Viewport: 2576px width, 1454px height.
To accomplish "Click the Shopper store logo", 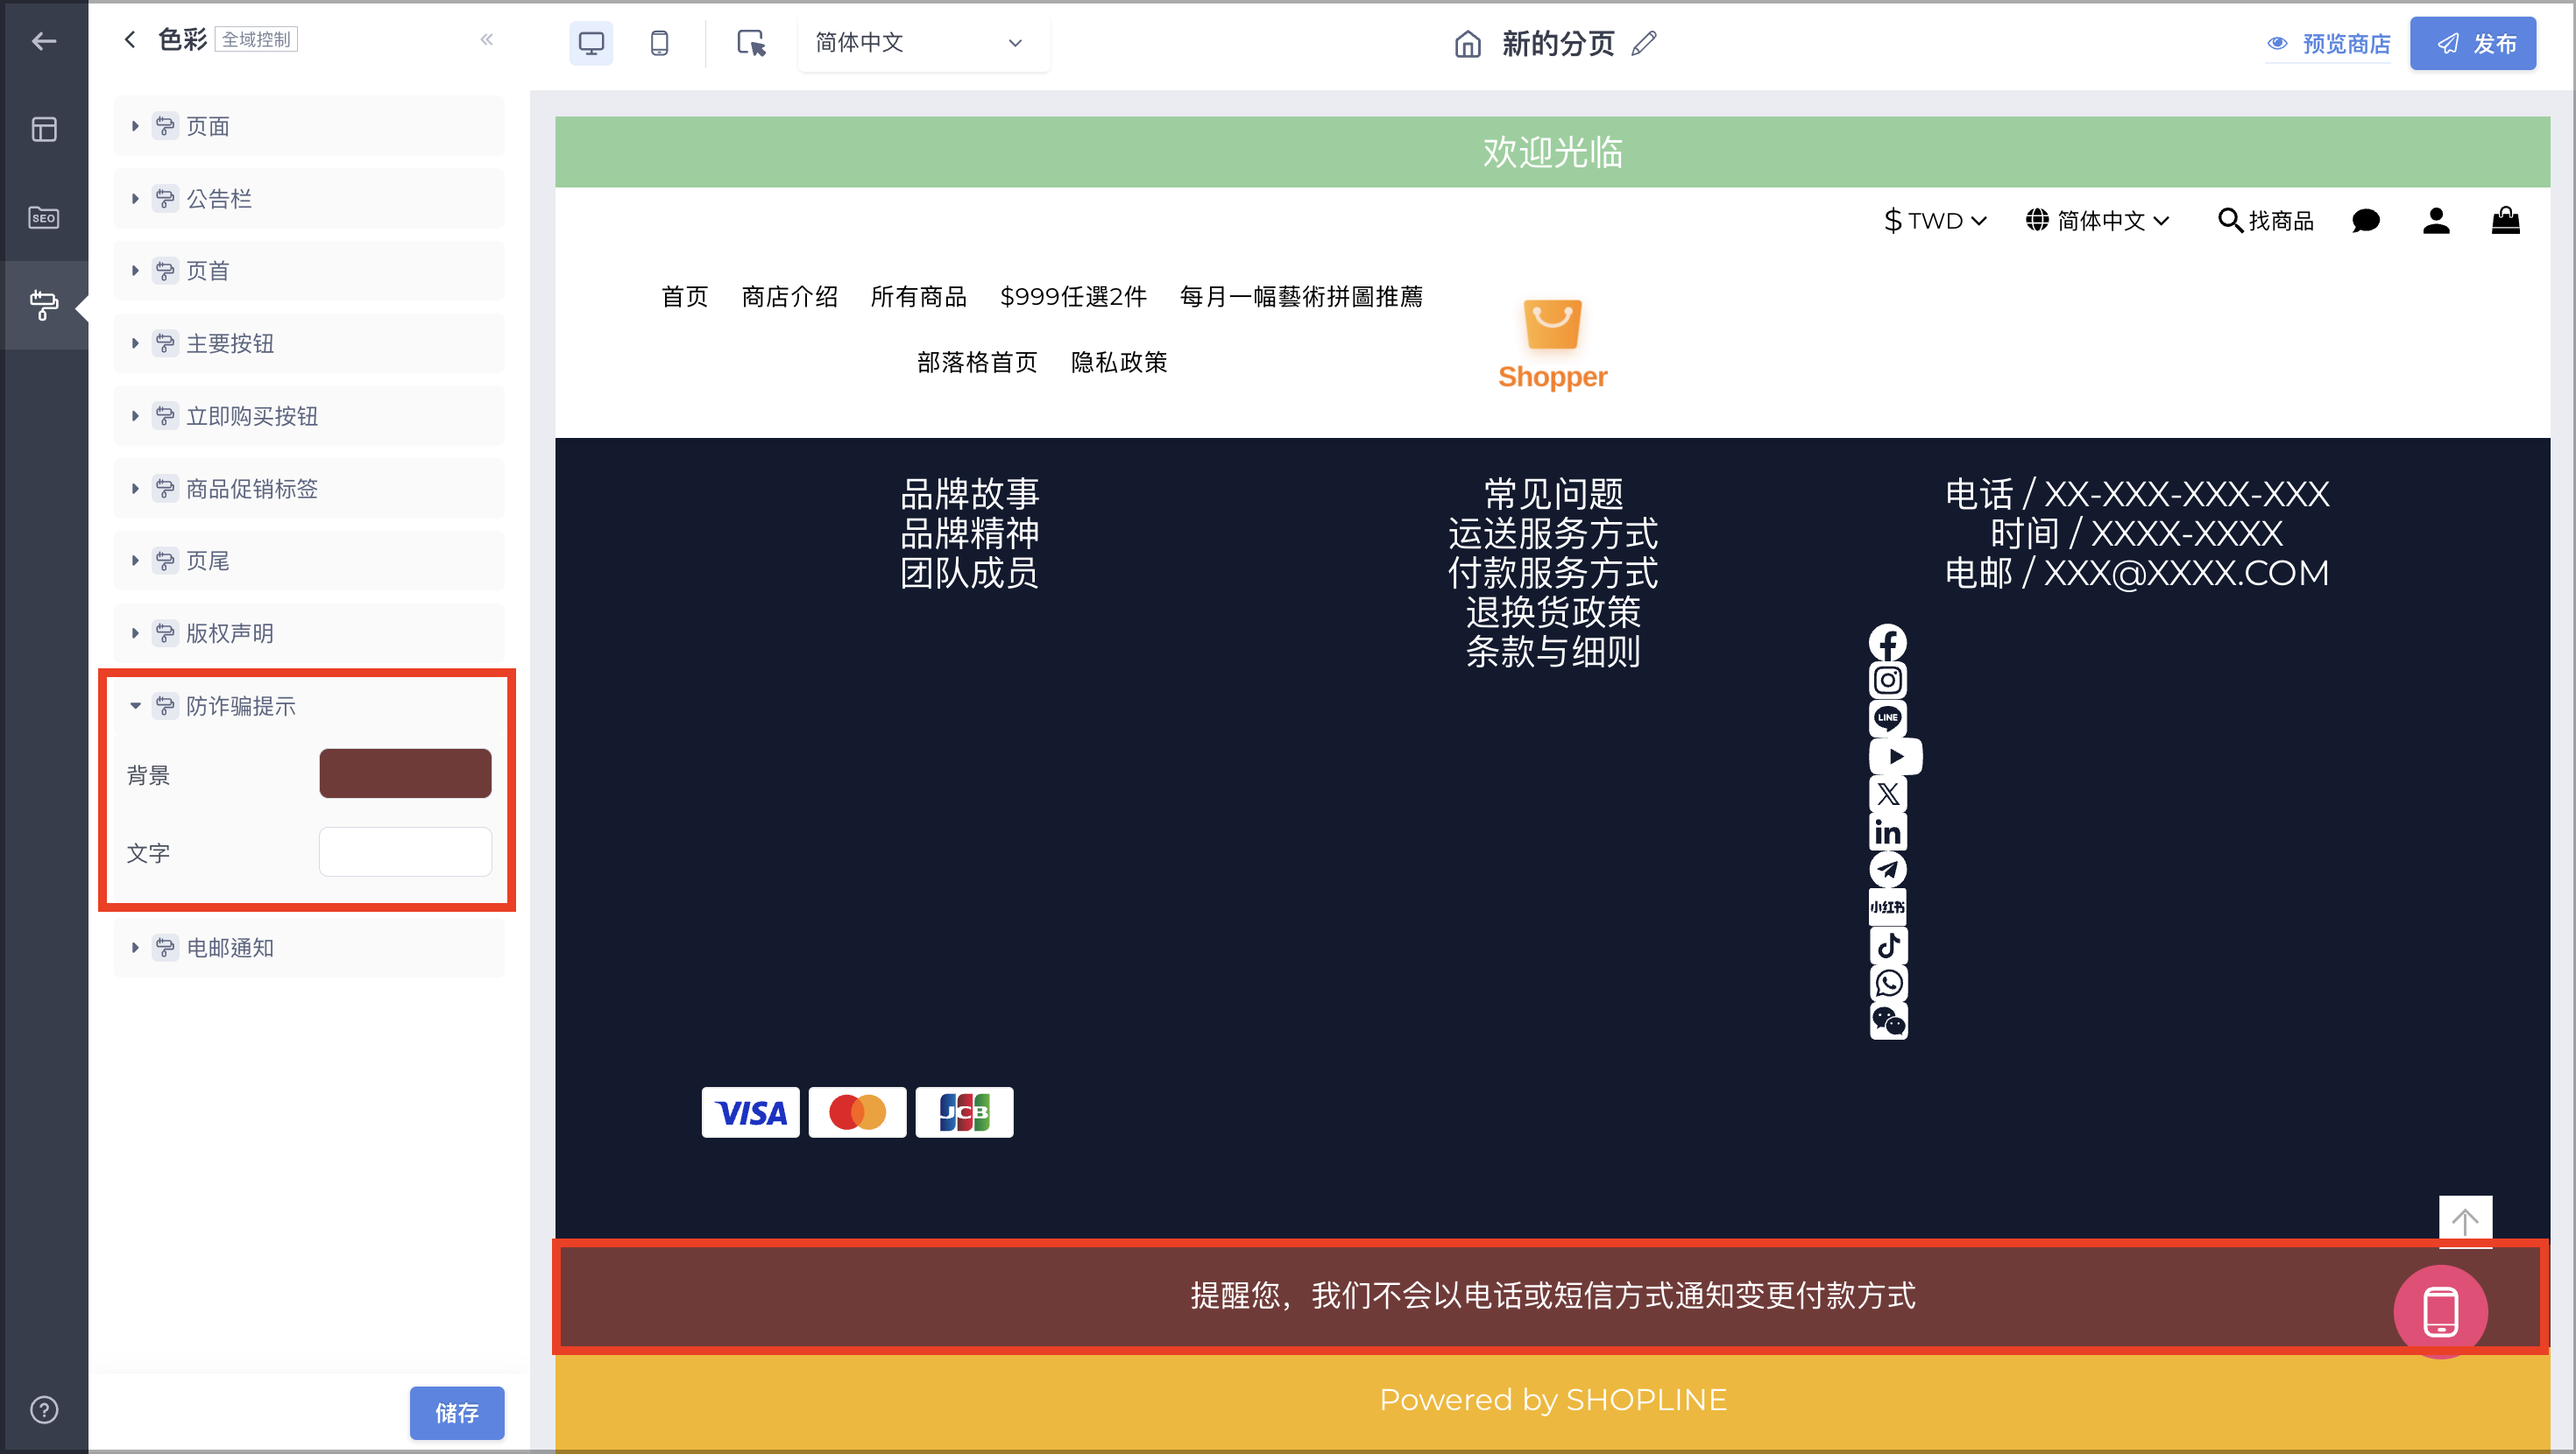I will (x=1552, y=345).
